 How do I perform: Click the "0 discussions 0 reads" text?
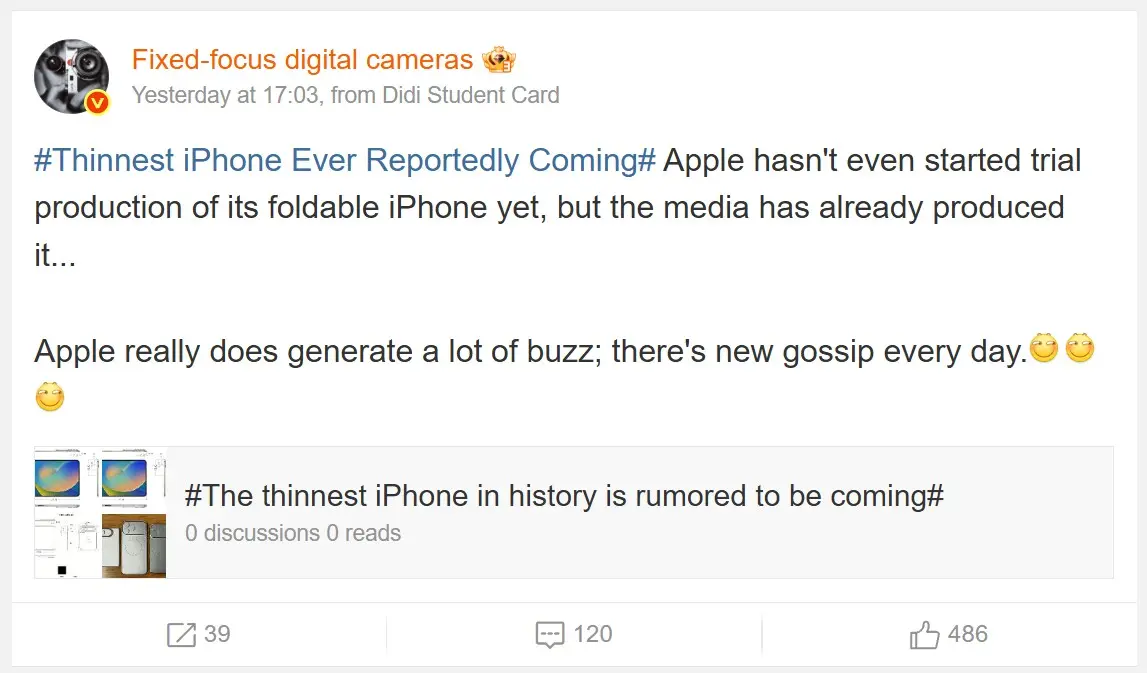293,534
